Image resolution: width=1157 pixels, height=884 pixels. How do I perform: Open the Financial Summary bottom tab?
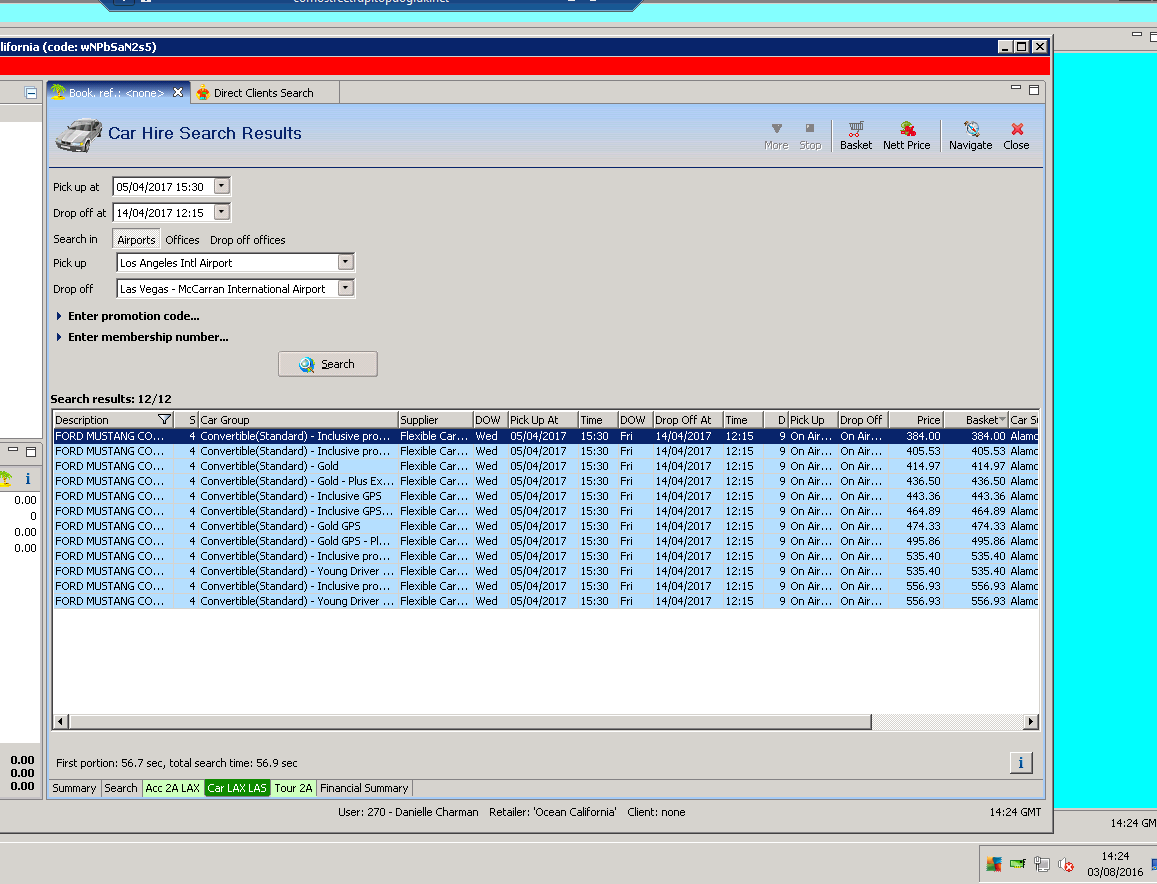coord(364,788)
